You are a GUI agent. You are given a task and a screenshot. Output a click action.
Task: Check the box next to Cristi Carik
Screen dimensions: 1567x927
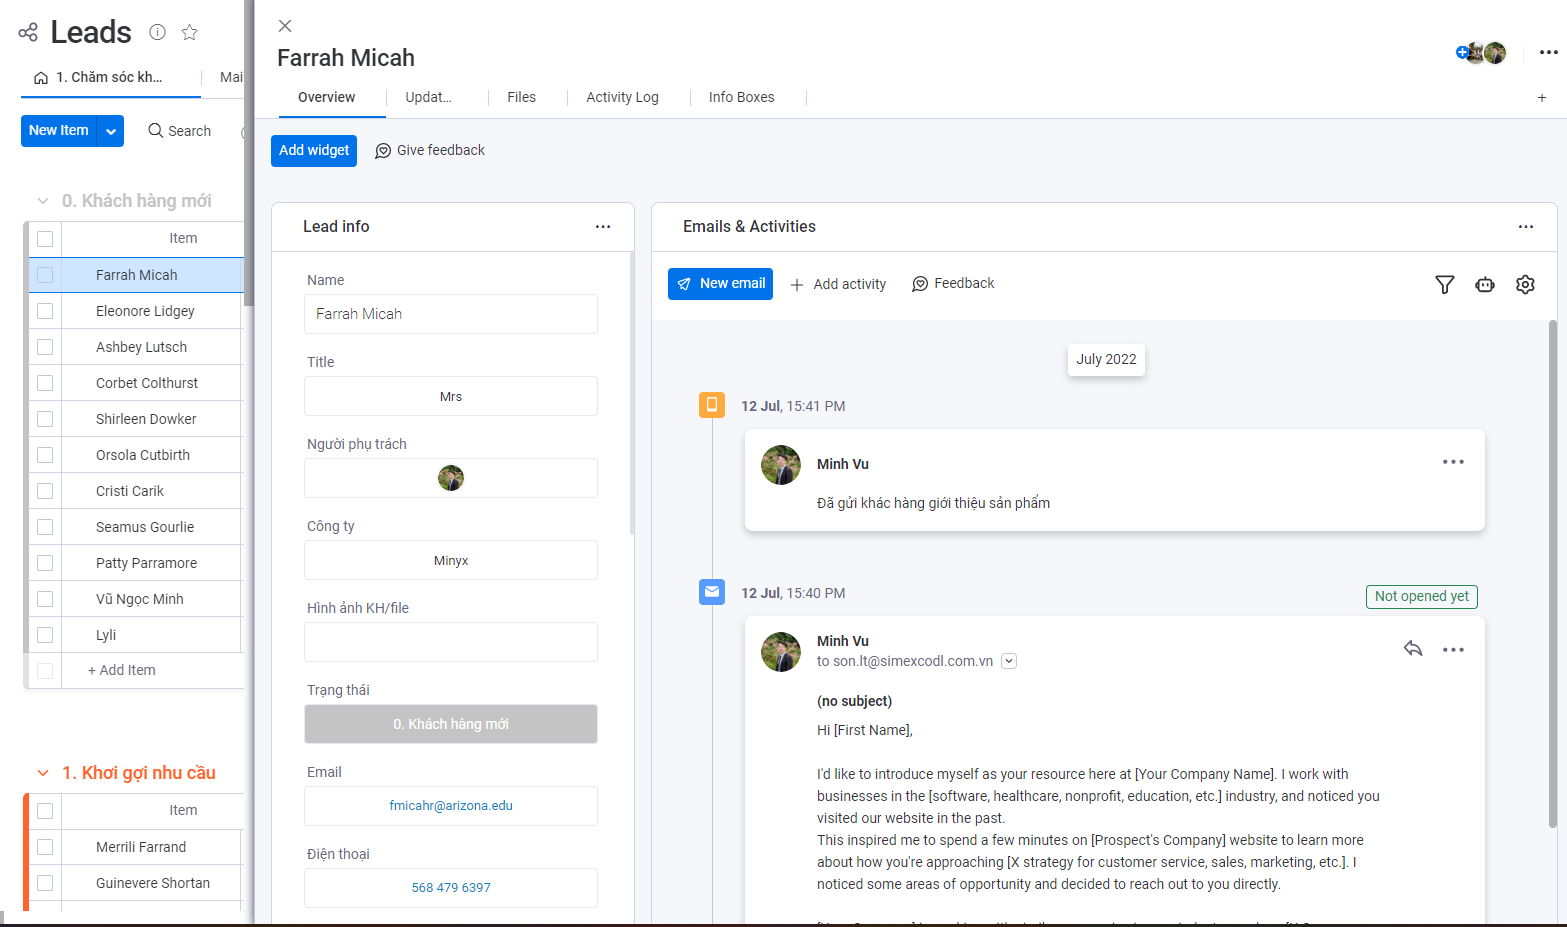coord(45,491)
